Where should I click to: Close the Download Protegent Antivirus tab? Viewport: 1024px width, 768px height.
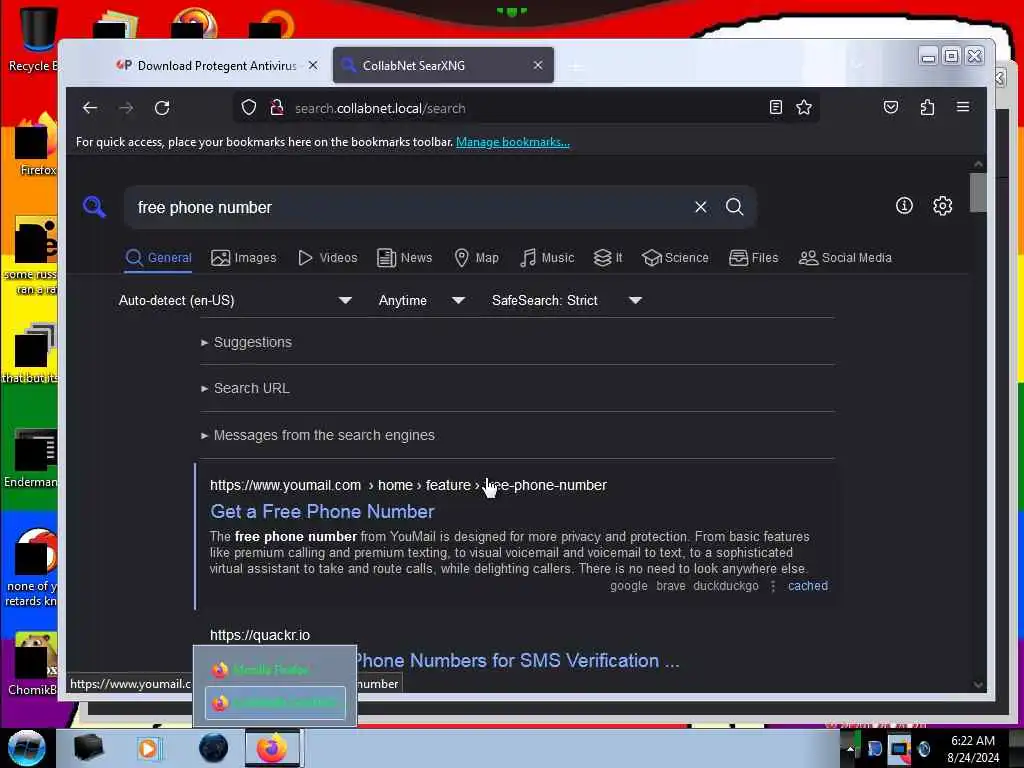tap(313, 65)
